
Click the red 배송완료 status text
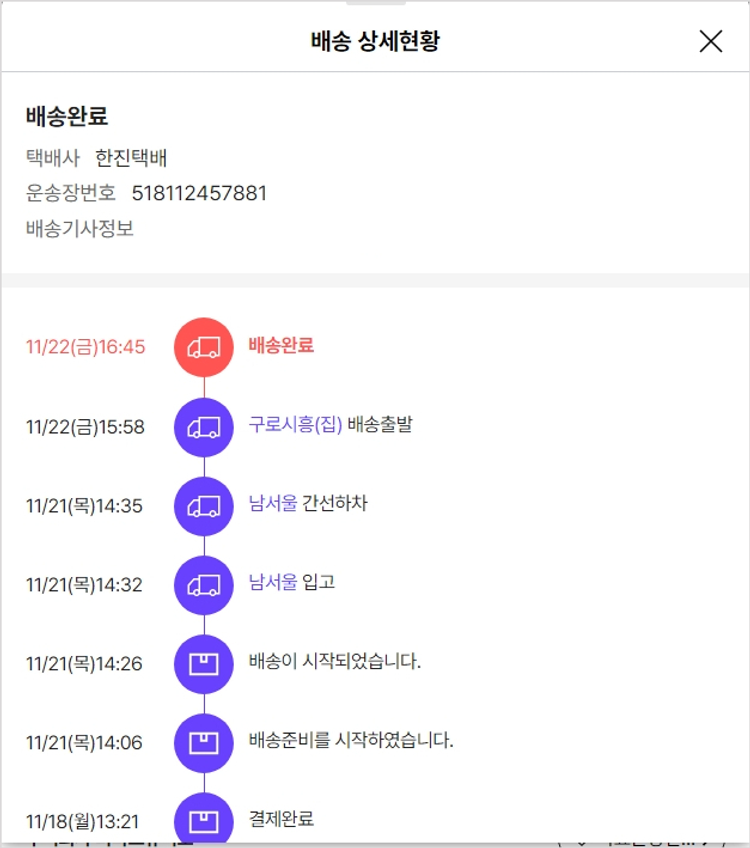(281, 346)
